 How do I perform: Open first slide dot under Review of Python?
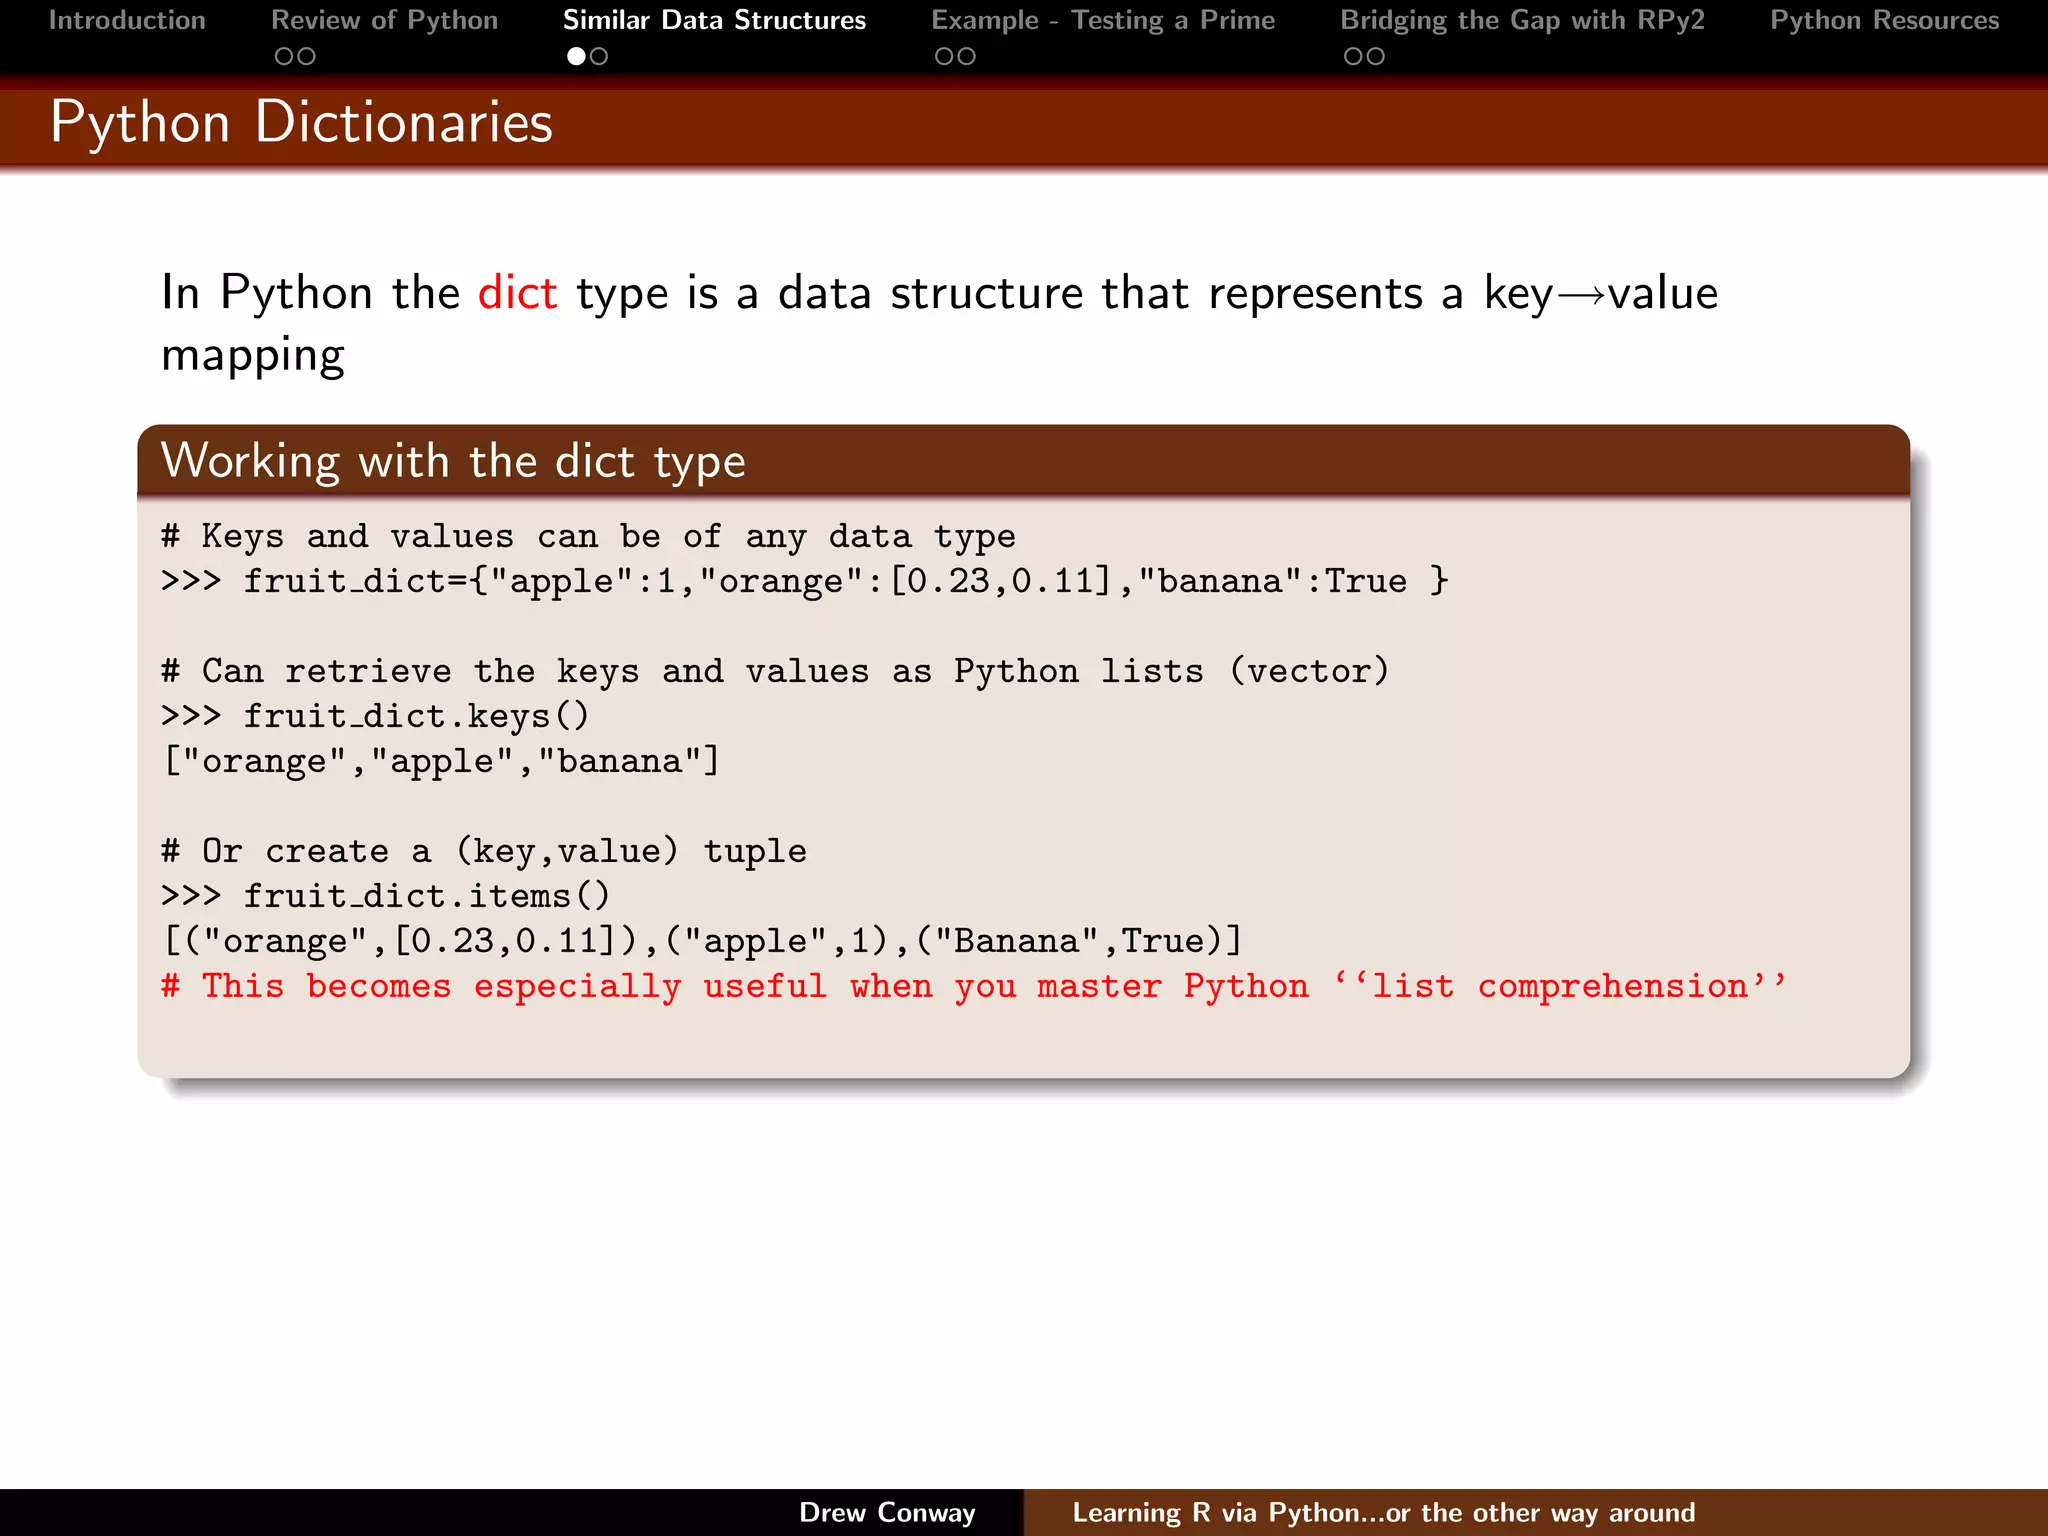pos(284,57)
